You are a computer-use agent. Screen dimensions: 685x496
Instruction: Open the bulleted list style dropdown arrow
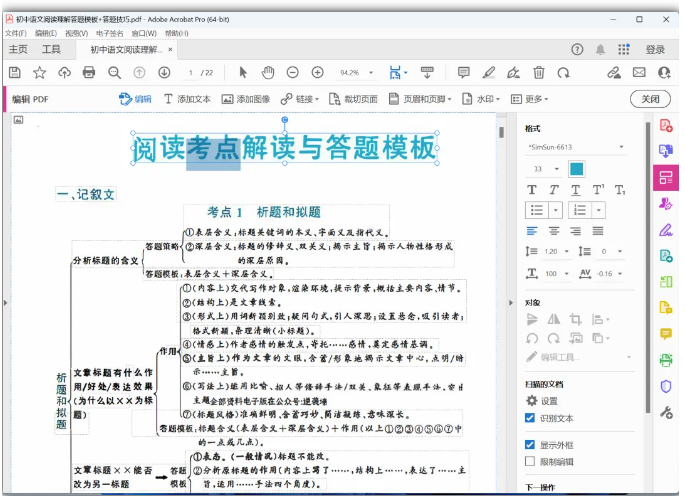pos(556,210)
